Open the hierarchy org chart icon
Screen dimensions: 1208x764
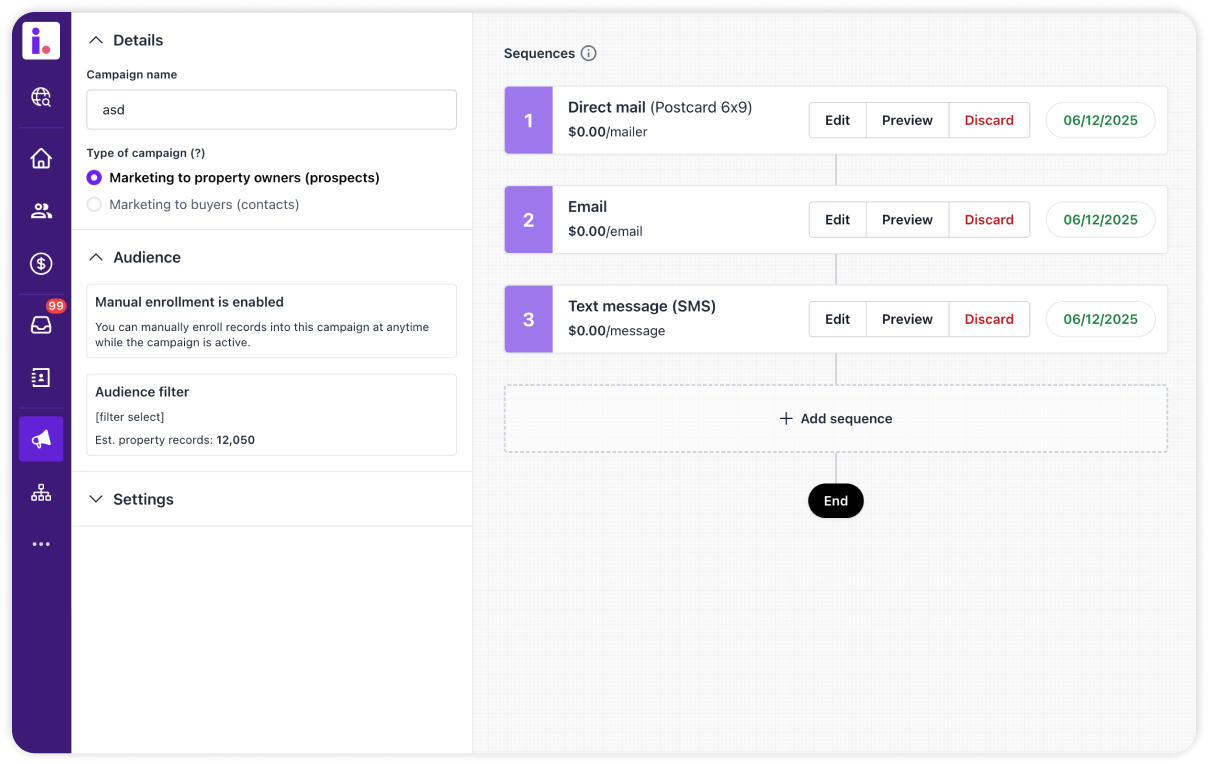(41, 493)
